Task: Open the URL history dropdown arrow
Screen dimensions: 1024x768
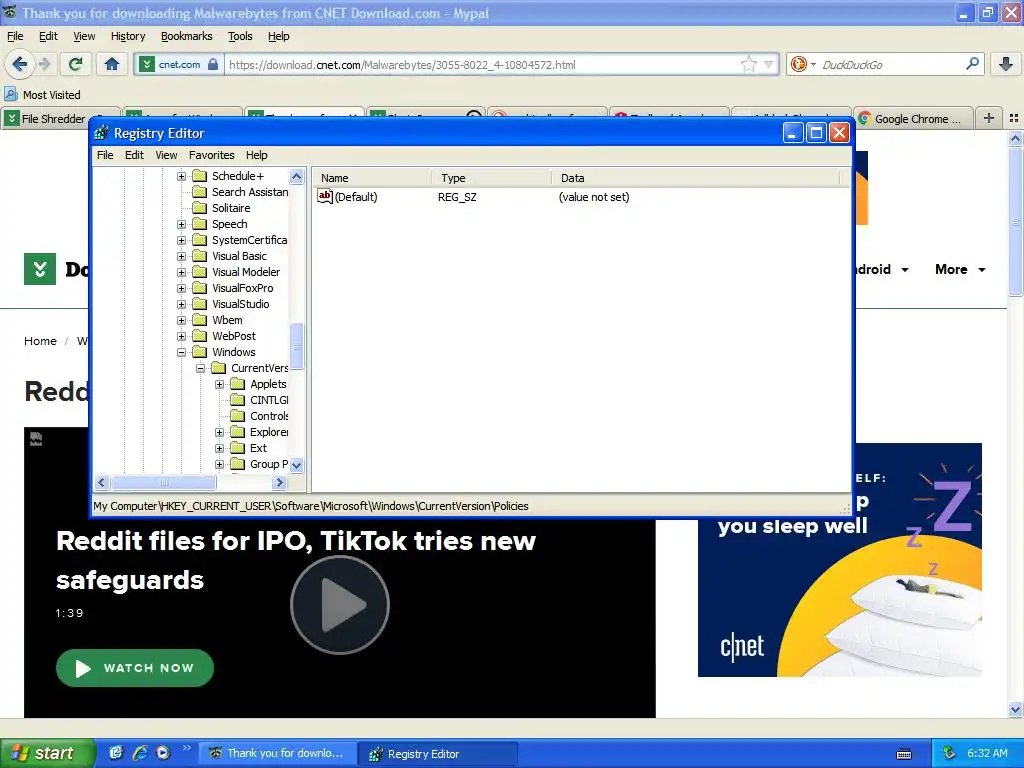Action: (769, 65)
